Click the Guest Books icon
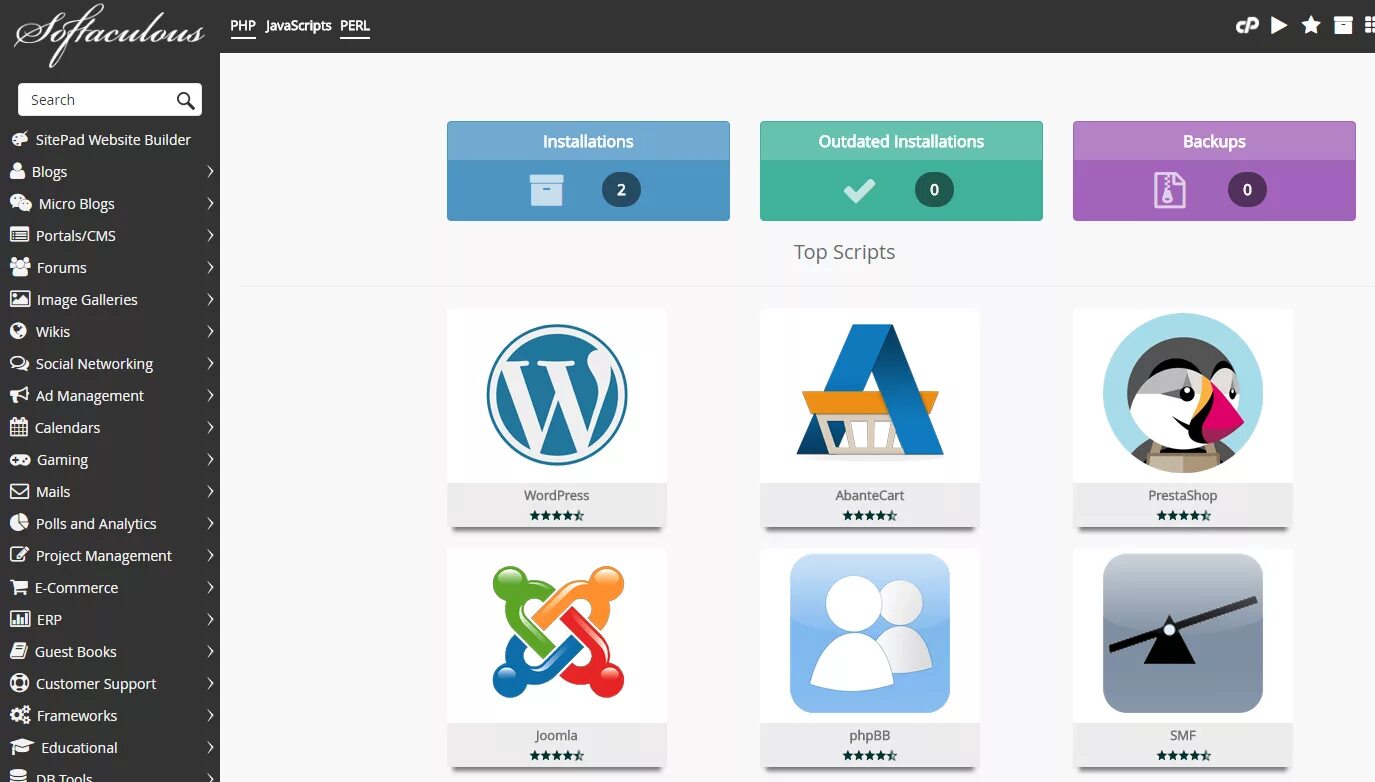This screenshot has height=782, width=1375. point(18,651)
